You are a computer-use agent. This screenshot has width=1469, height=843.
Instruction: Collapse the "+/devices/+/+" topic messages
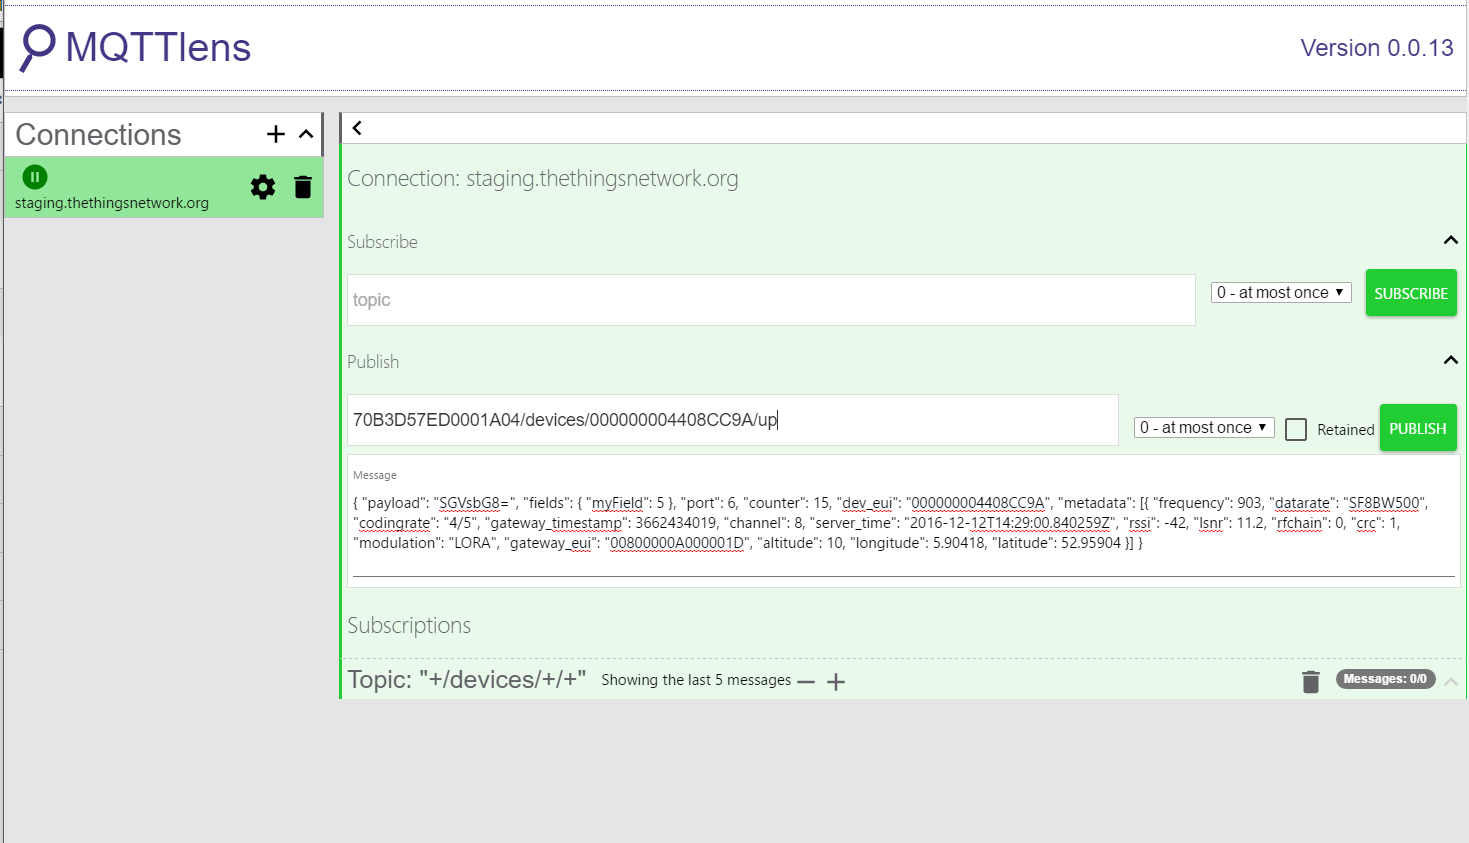1451,681
